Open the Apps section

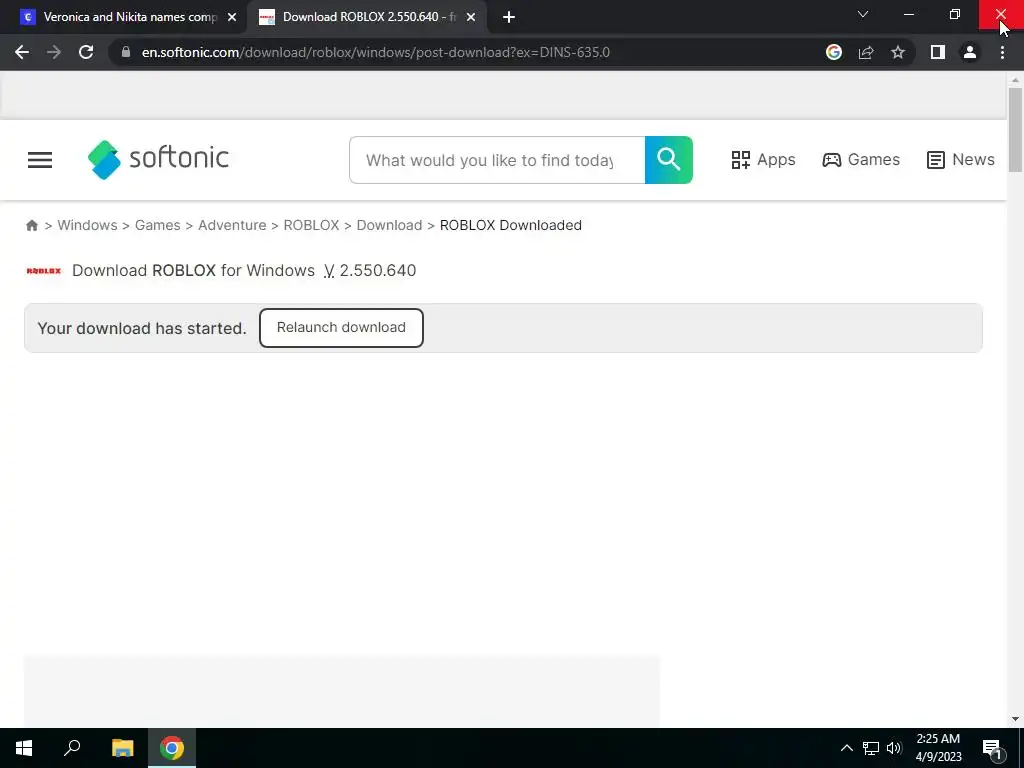pos(763,159)
